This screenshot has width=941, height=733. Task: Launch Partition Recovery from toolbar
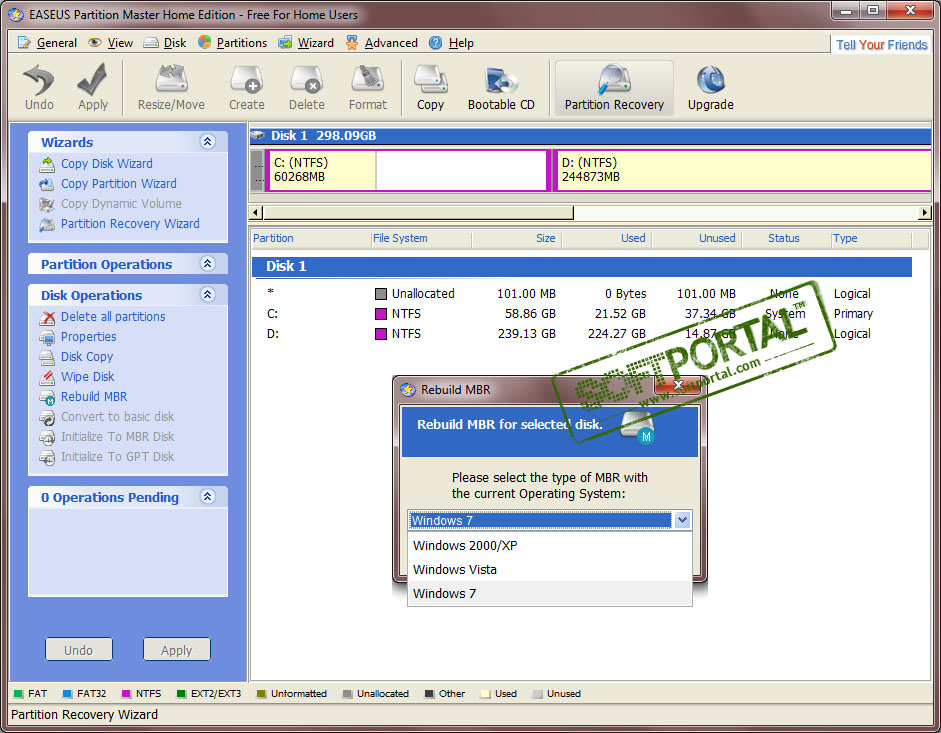pyautogui.click(x=614, y=87)
